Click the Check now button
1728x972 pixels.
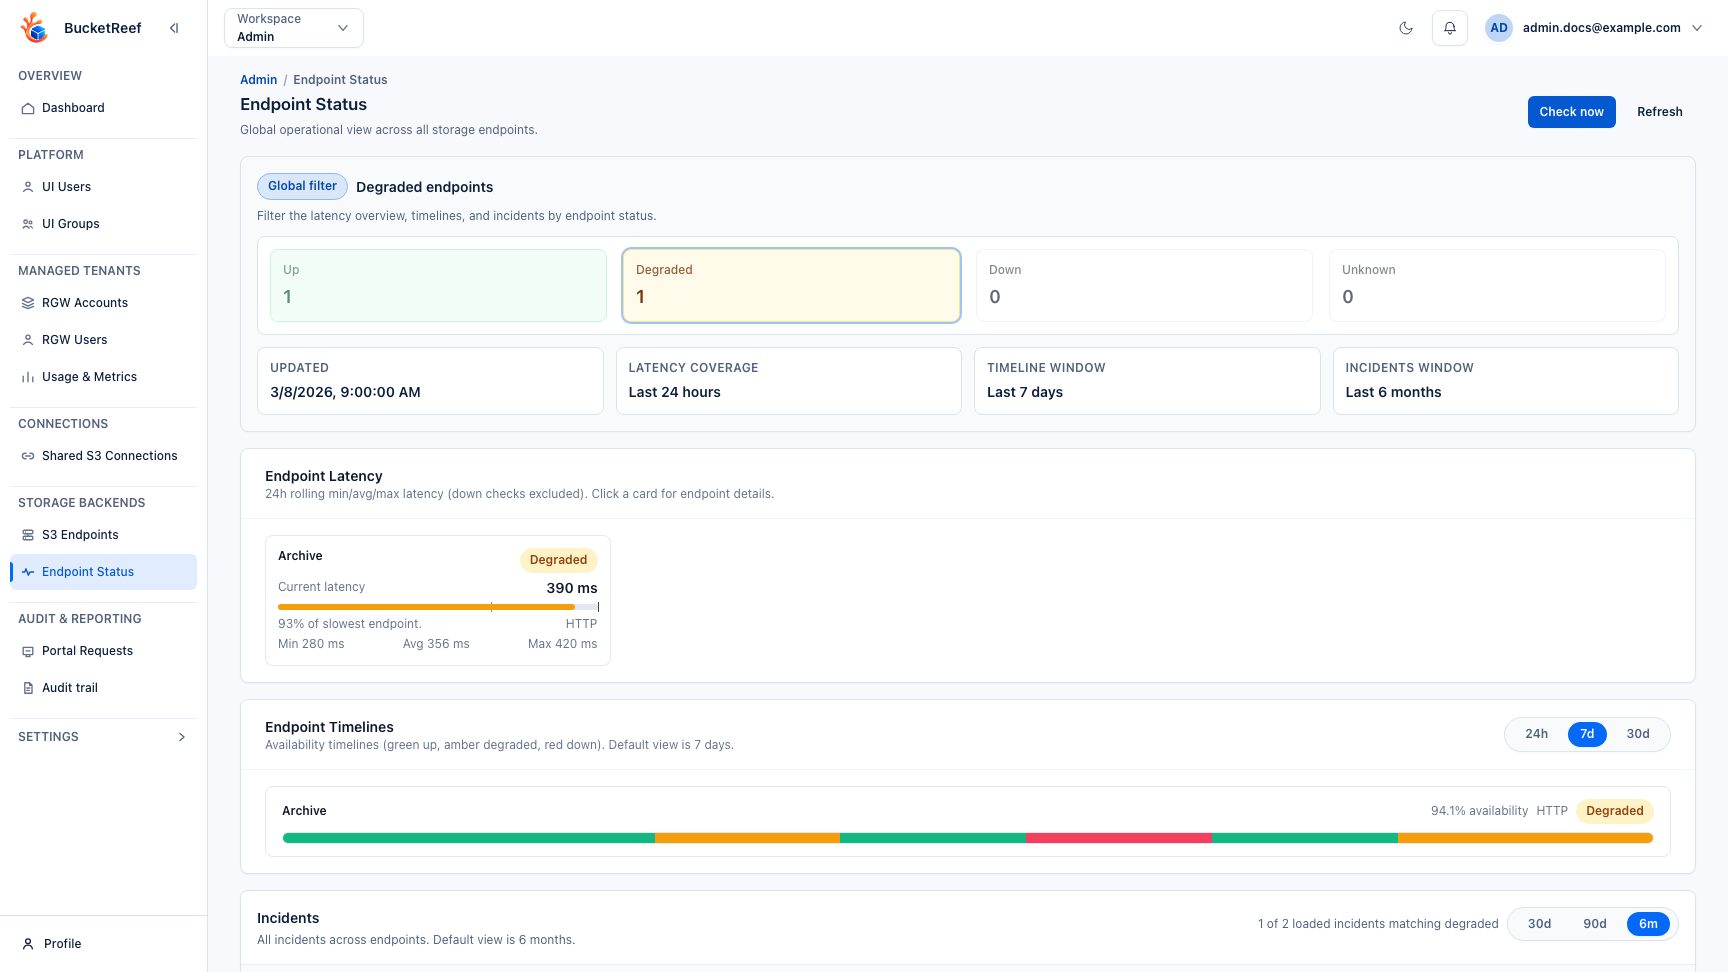1571,112
